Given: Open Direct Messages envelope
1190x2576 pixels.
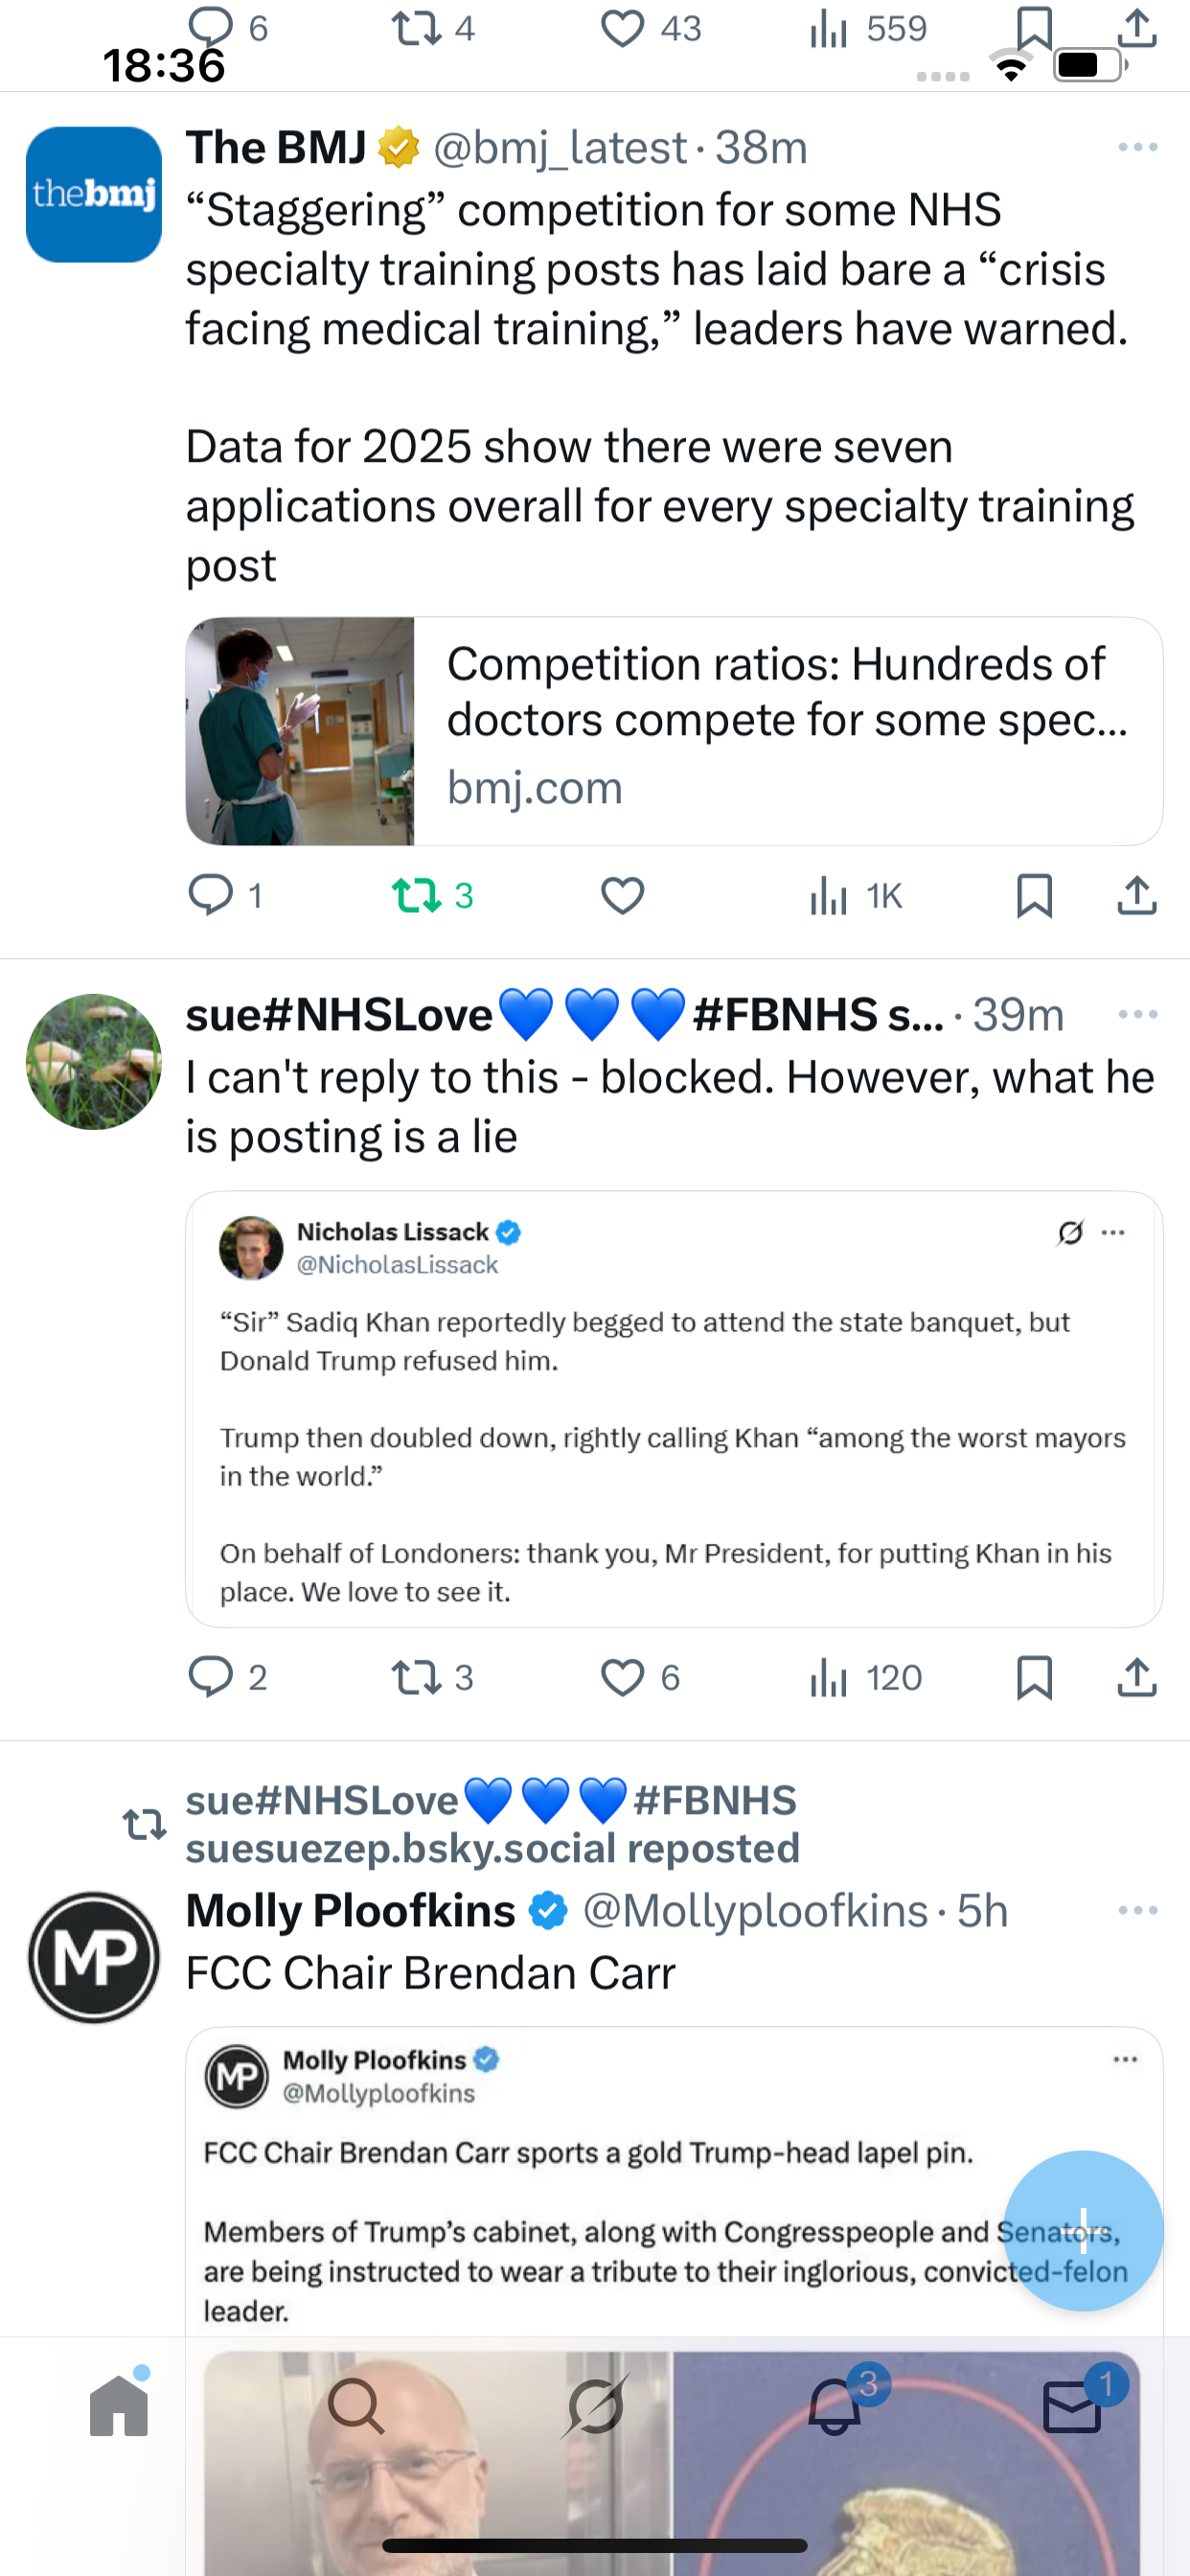Looking at the screenshot, I should [x=1072, y=2406].
